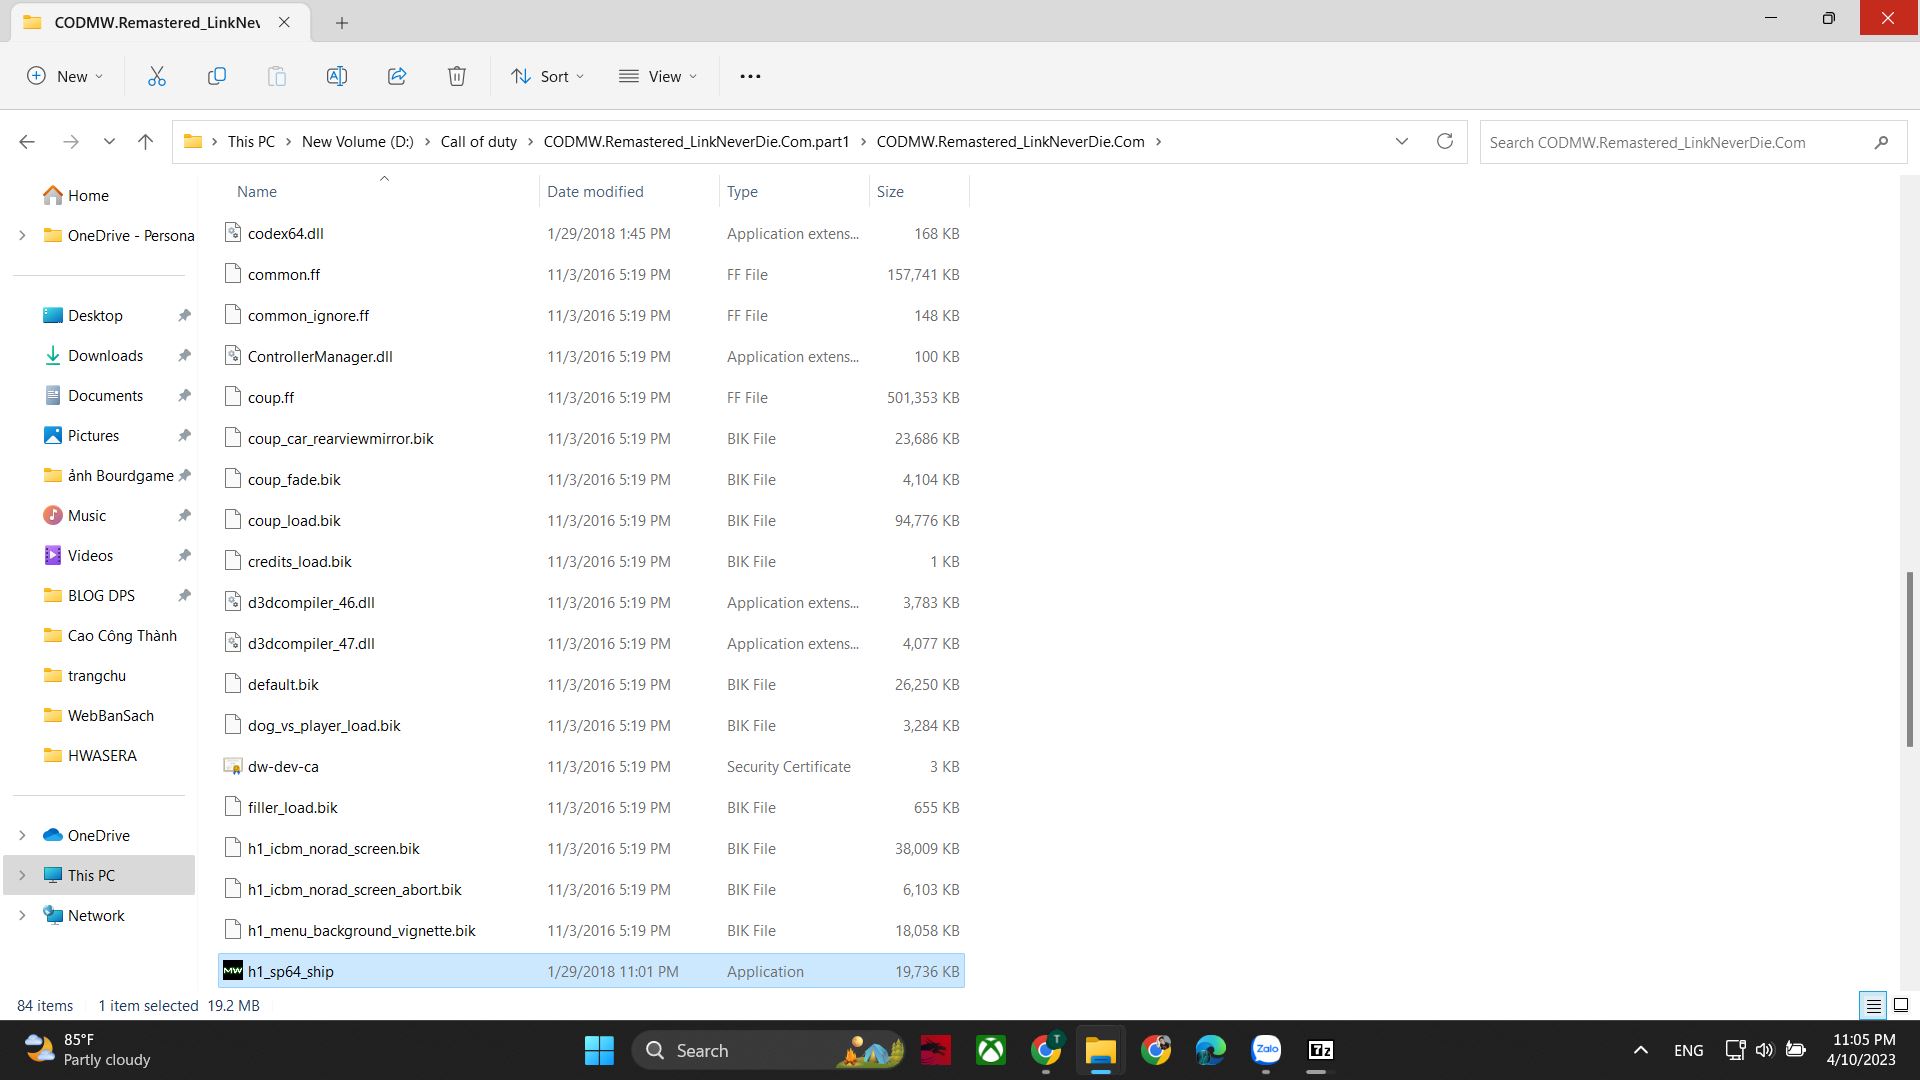Click the Copy icon in toolbar
The width and height of the screenshot is (1920, 1080).
217,76
